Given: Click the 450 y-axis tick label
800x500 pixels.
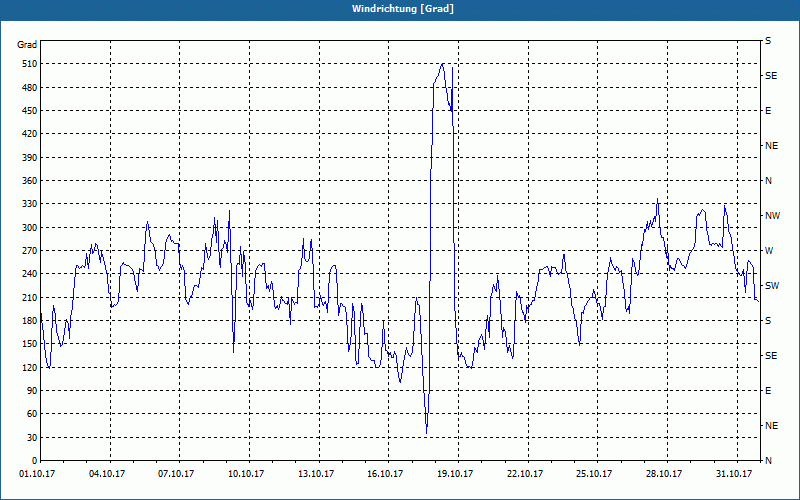Looking at the screenshot, I should (30, 111).
